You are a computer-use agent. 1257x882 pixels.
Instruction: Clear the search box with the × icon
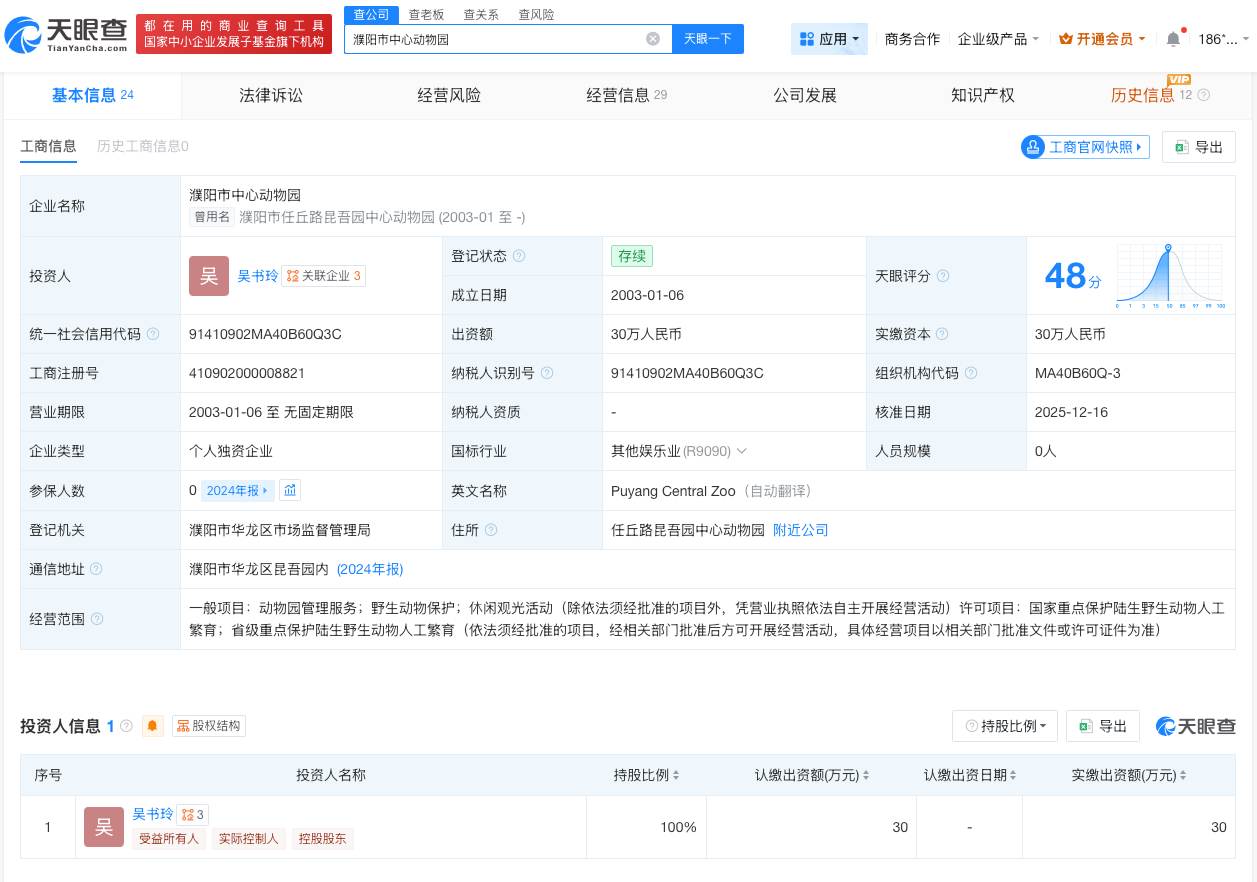(653, 38)
